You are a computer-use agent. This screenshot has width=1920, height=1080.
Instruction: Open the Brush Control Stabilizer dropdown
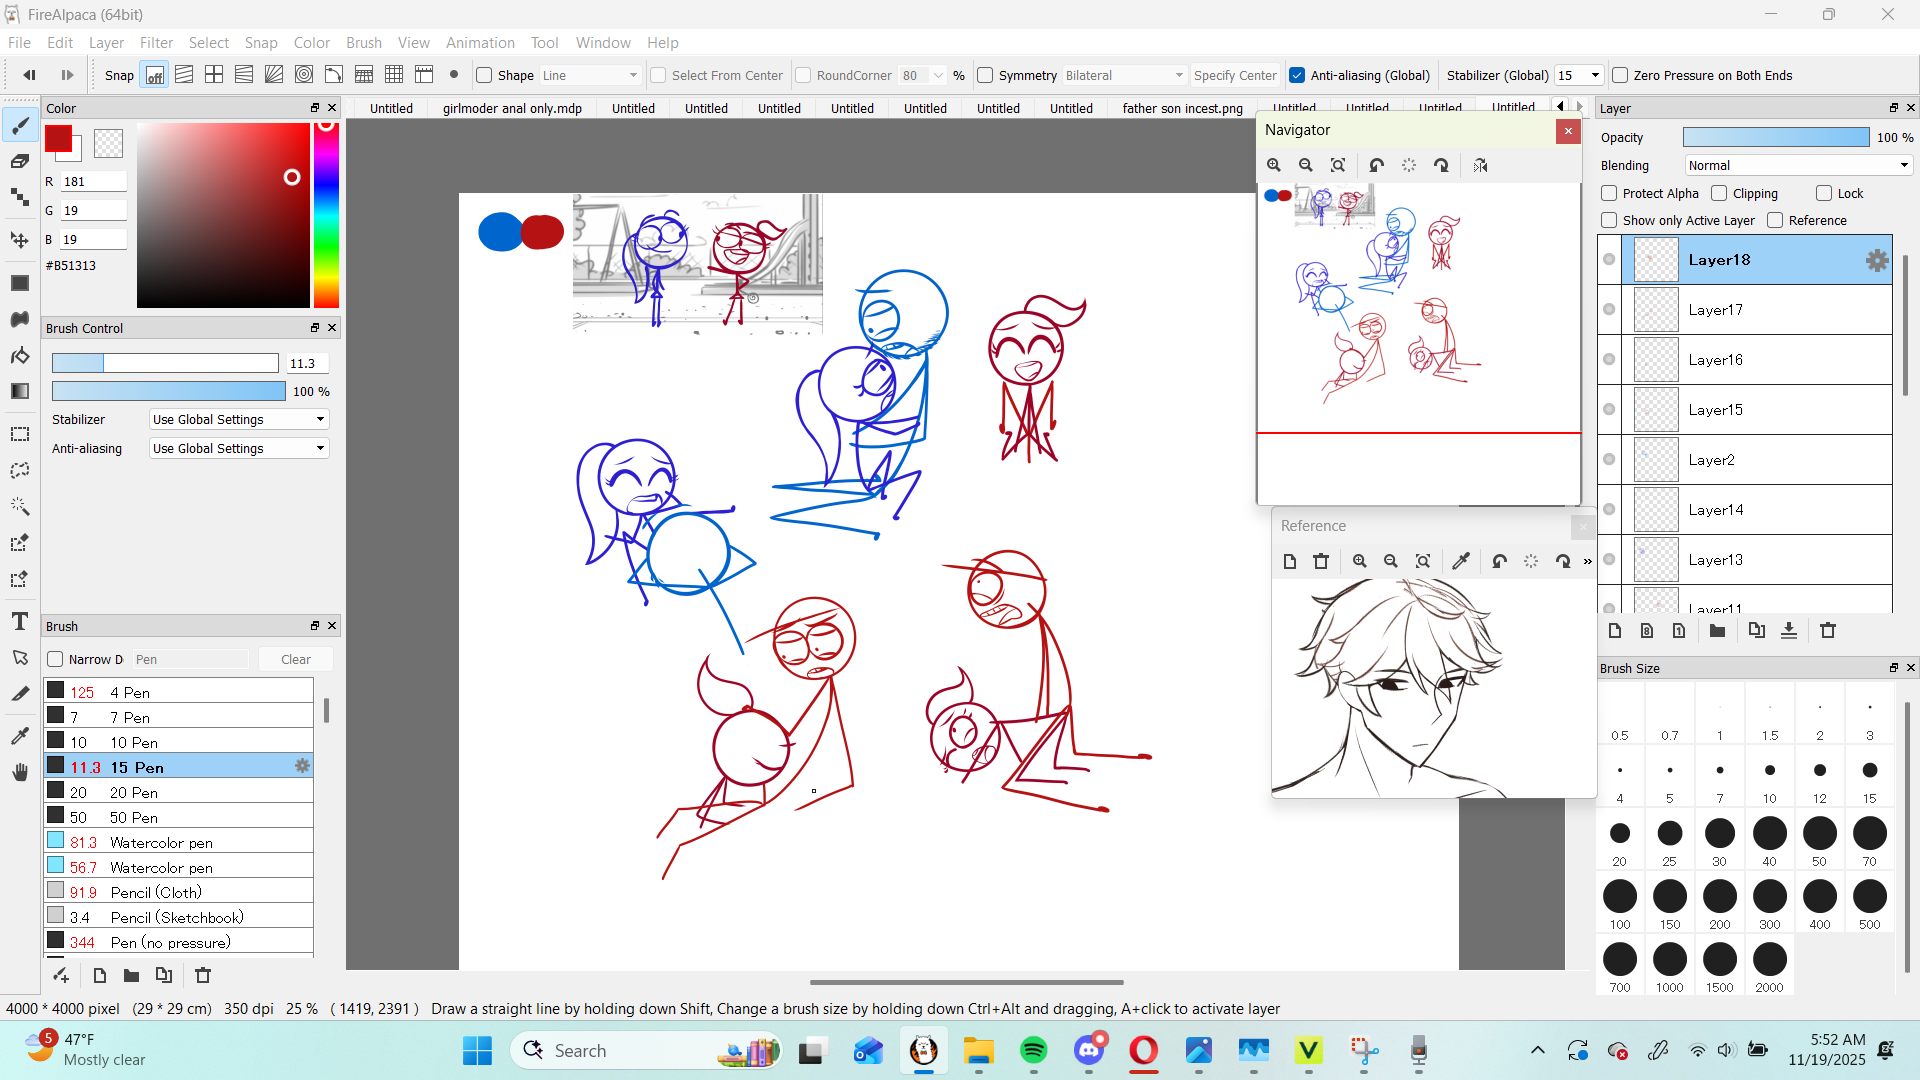click(239, 419)
